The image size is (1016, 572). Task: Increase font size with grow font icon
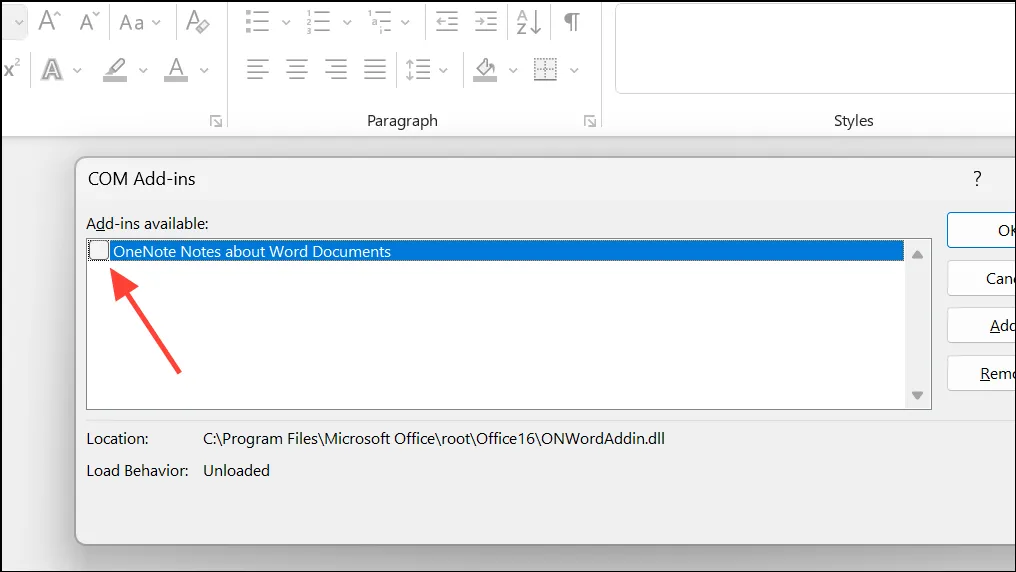pyautogui.click(x=49, y=21)
